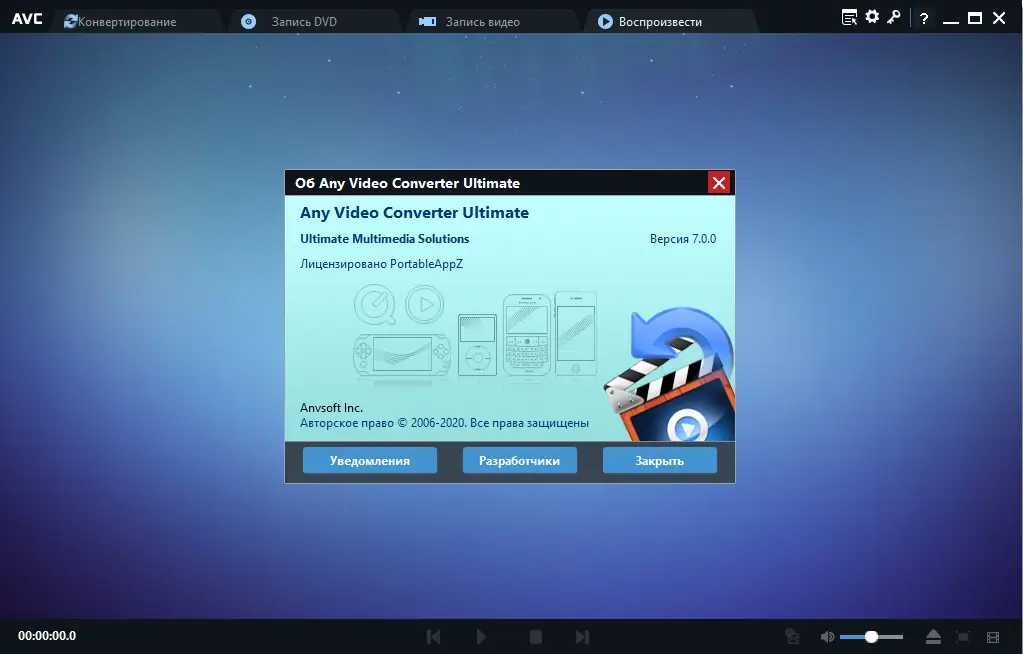Click the Уведомления button
The image size is (1023, 654).
369,460
